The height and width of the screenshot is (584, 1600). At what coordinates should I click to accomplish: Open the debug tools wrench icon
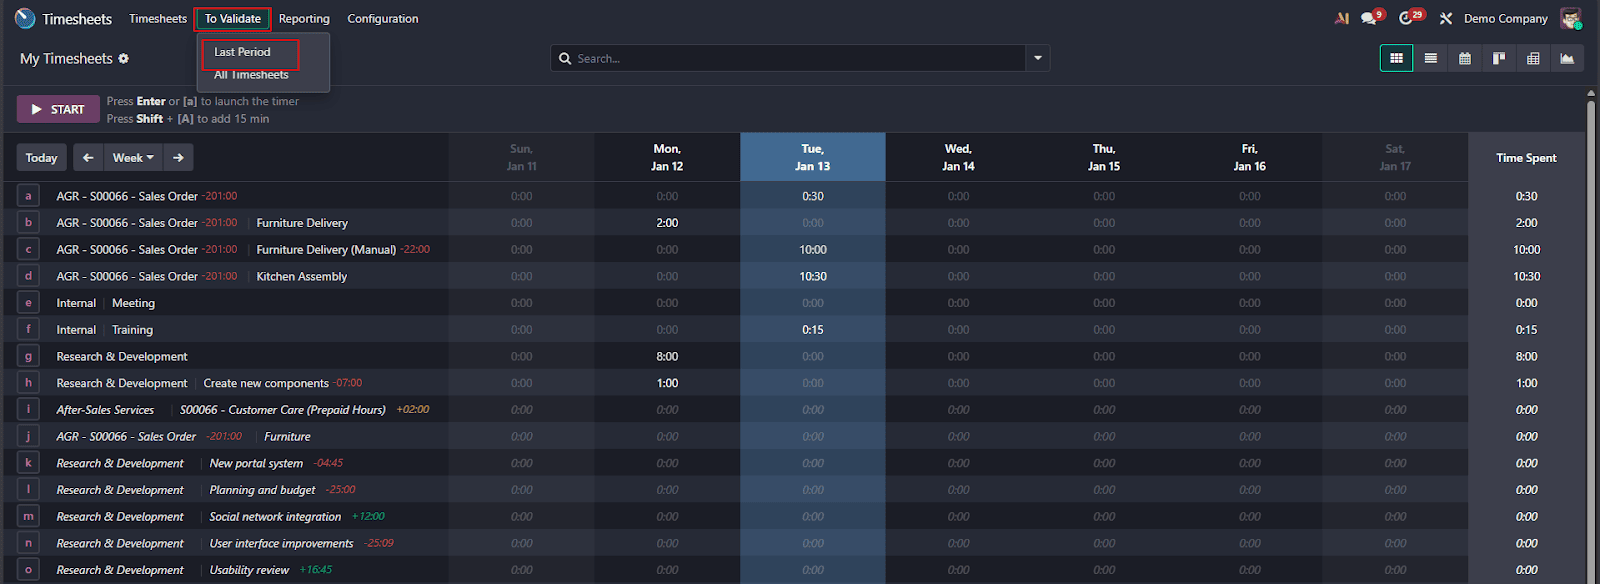1446,18
